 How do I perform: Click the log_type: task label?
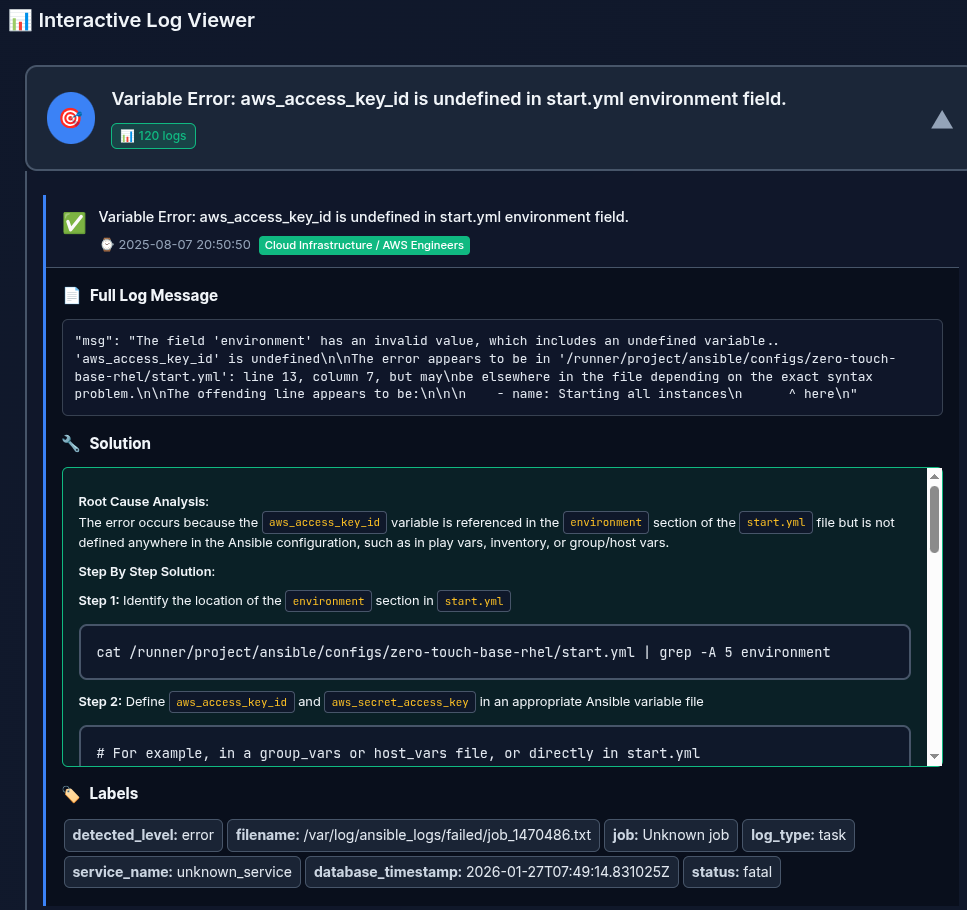[x=799, y=835]
